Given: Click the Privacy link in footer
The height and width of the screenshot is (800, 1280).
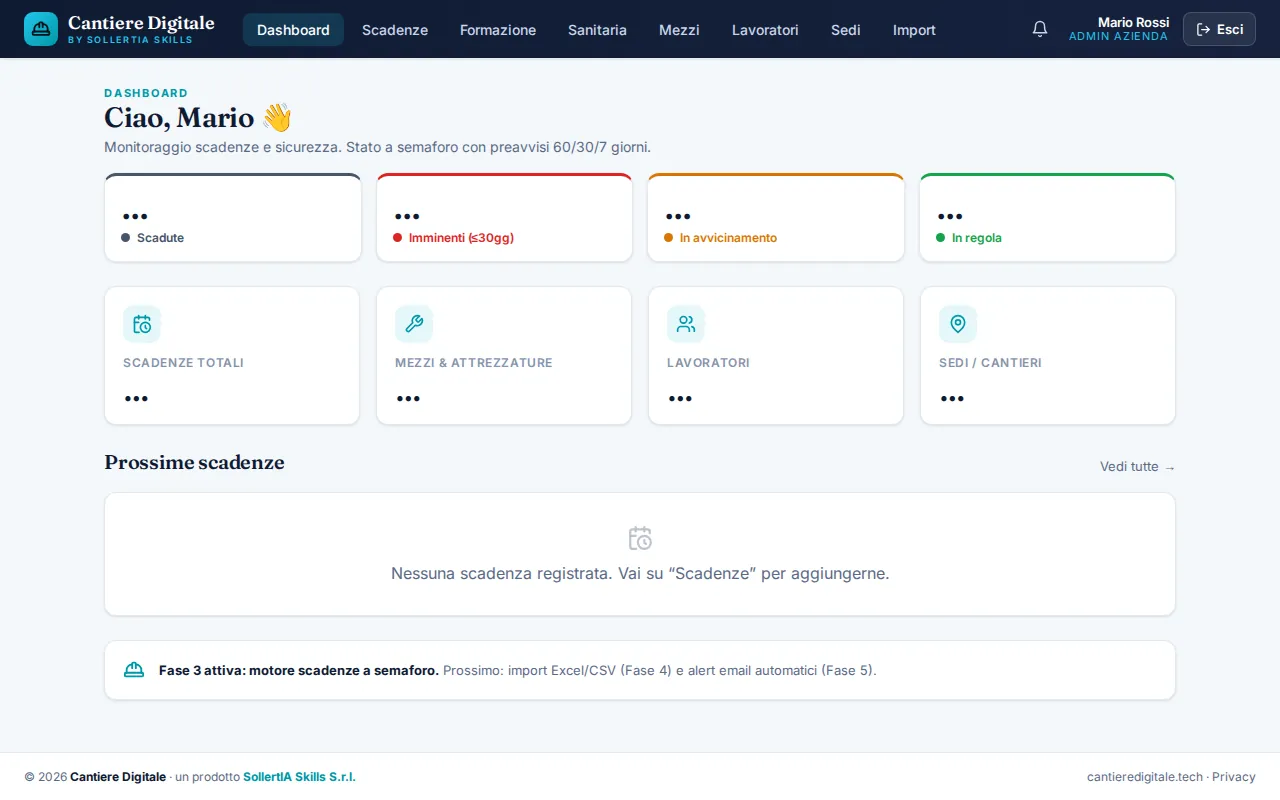Looking at the screenshot, I should coord(1234,777).
